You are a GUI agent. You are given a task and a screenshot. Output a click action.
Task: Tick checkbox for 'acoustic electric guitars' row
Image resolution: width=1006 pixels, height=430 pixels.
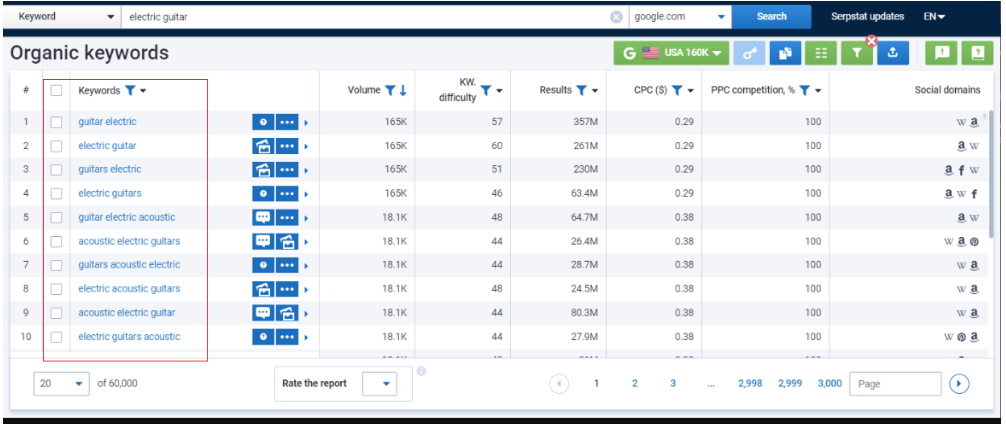[x=56, y=241]
